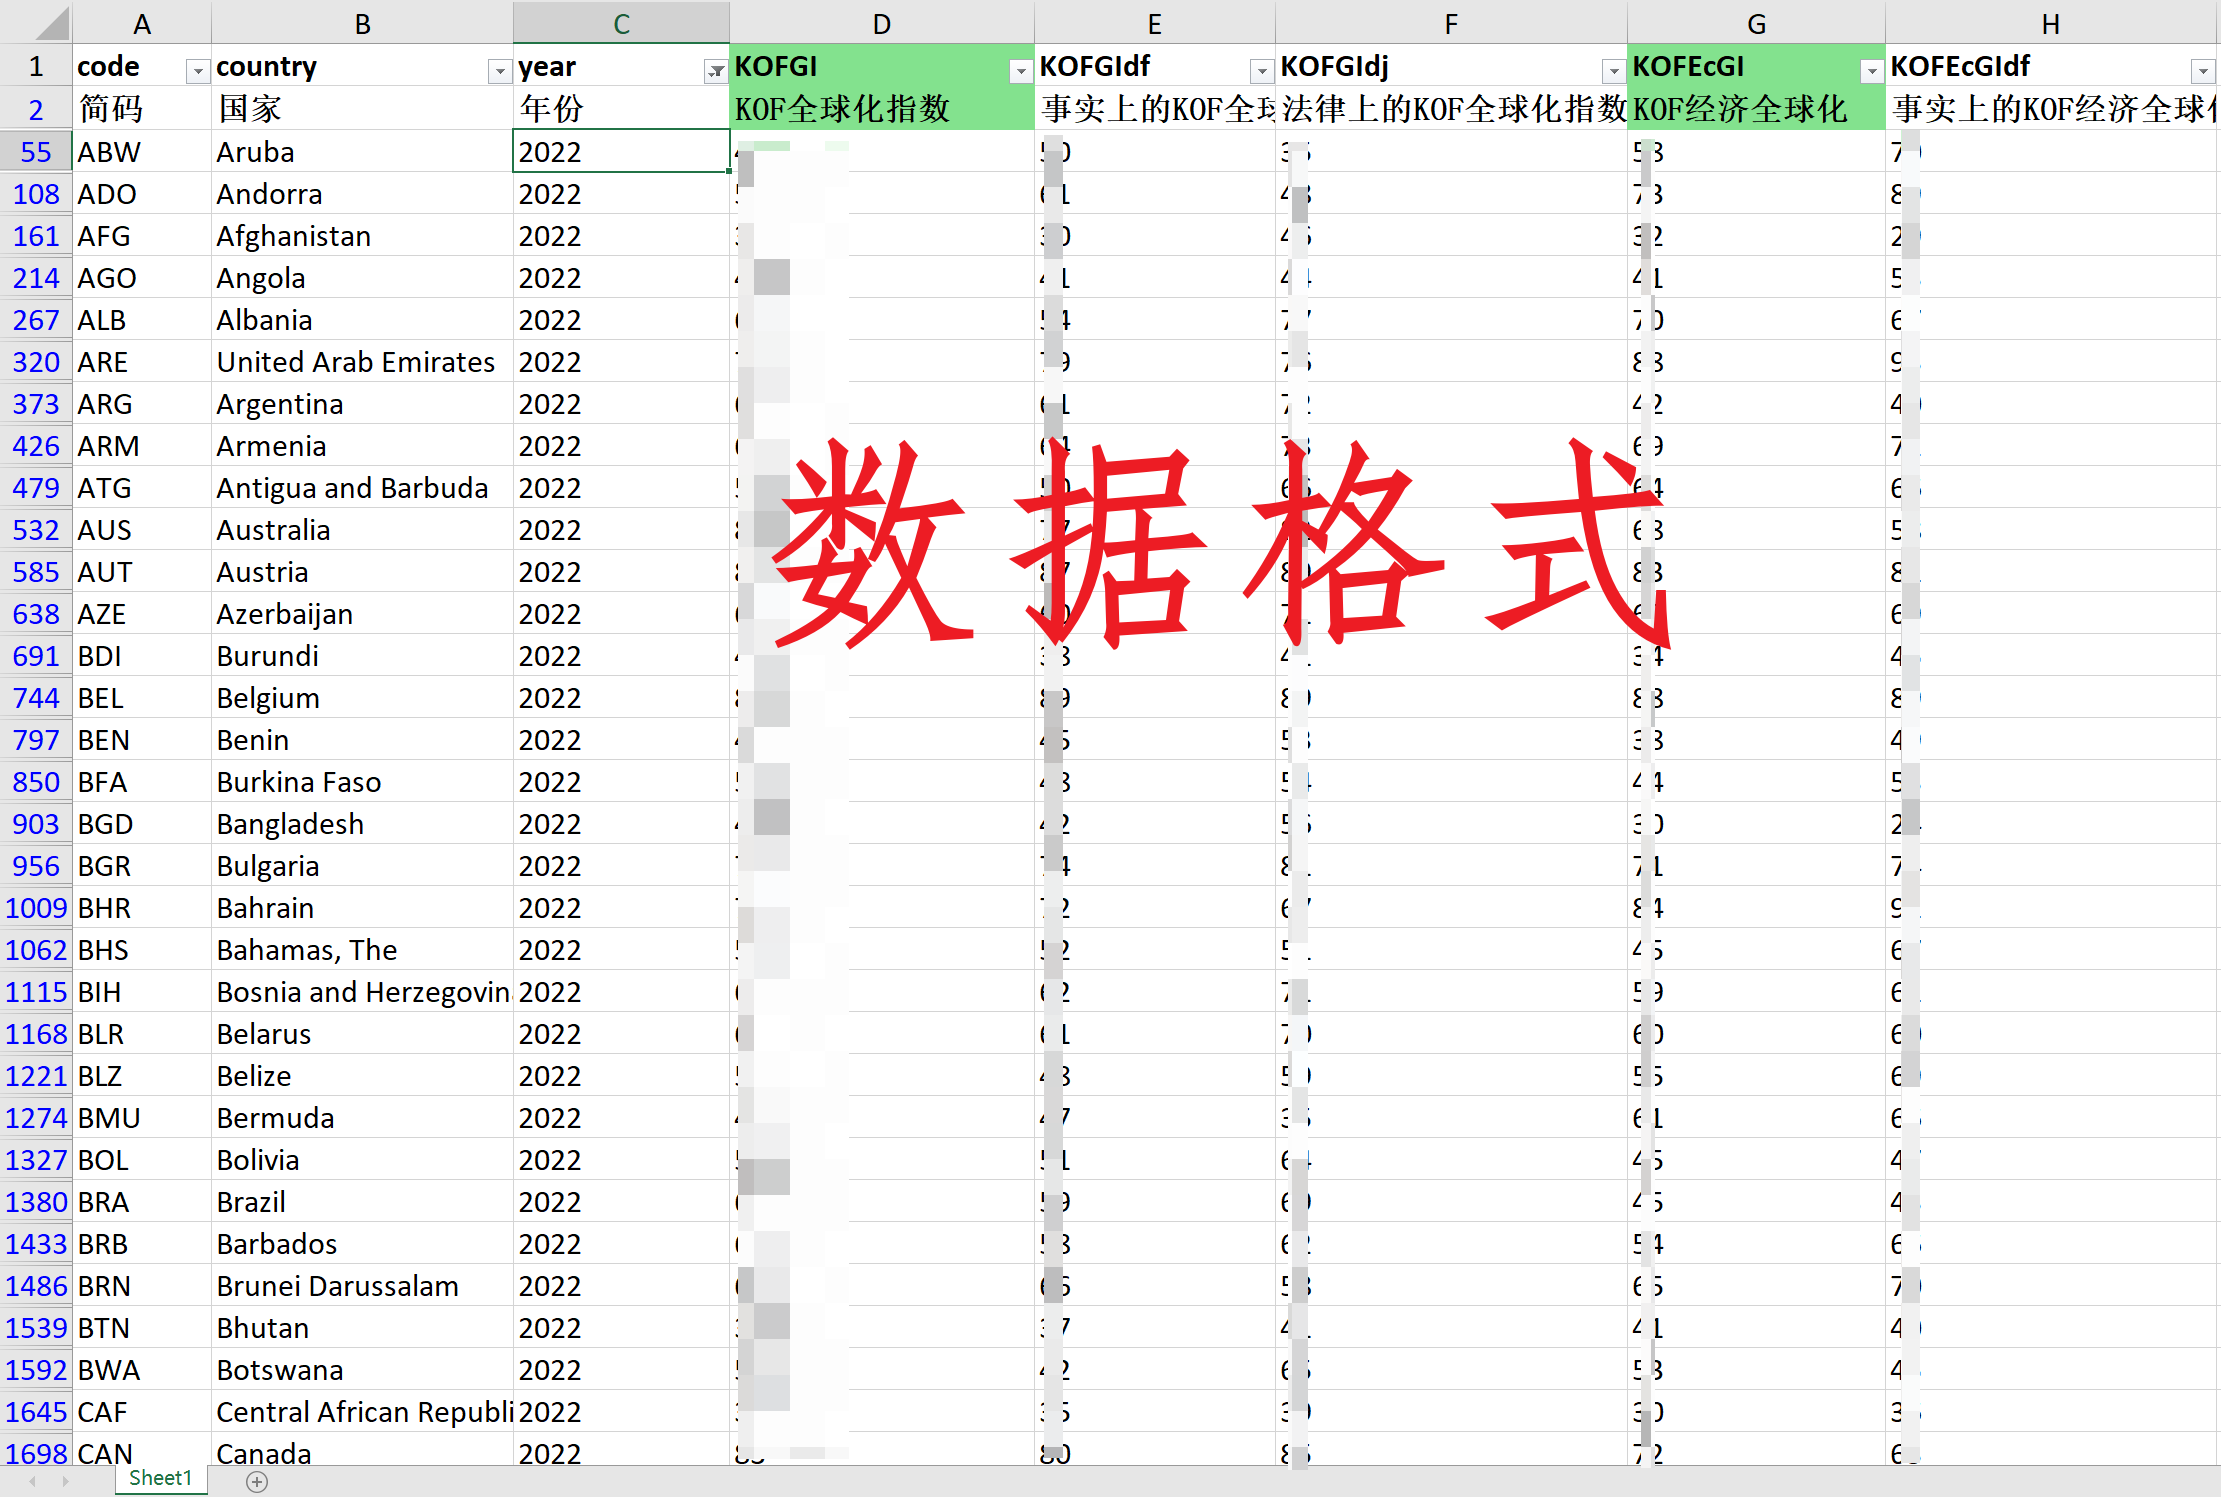Expand the KOFEcGI filter dropdown
Image resolution: width=2221 pixels, height=1497 pixels.
tap(1871, 70)
